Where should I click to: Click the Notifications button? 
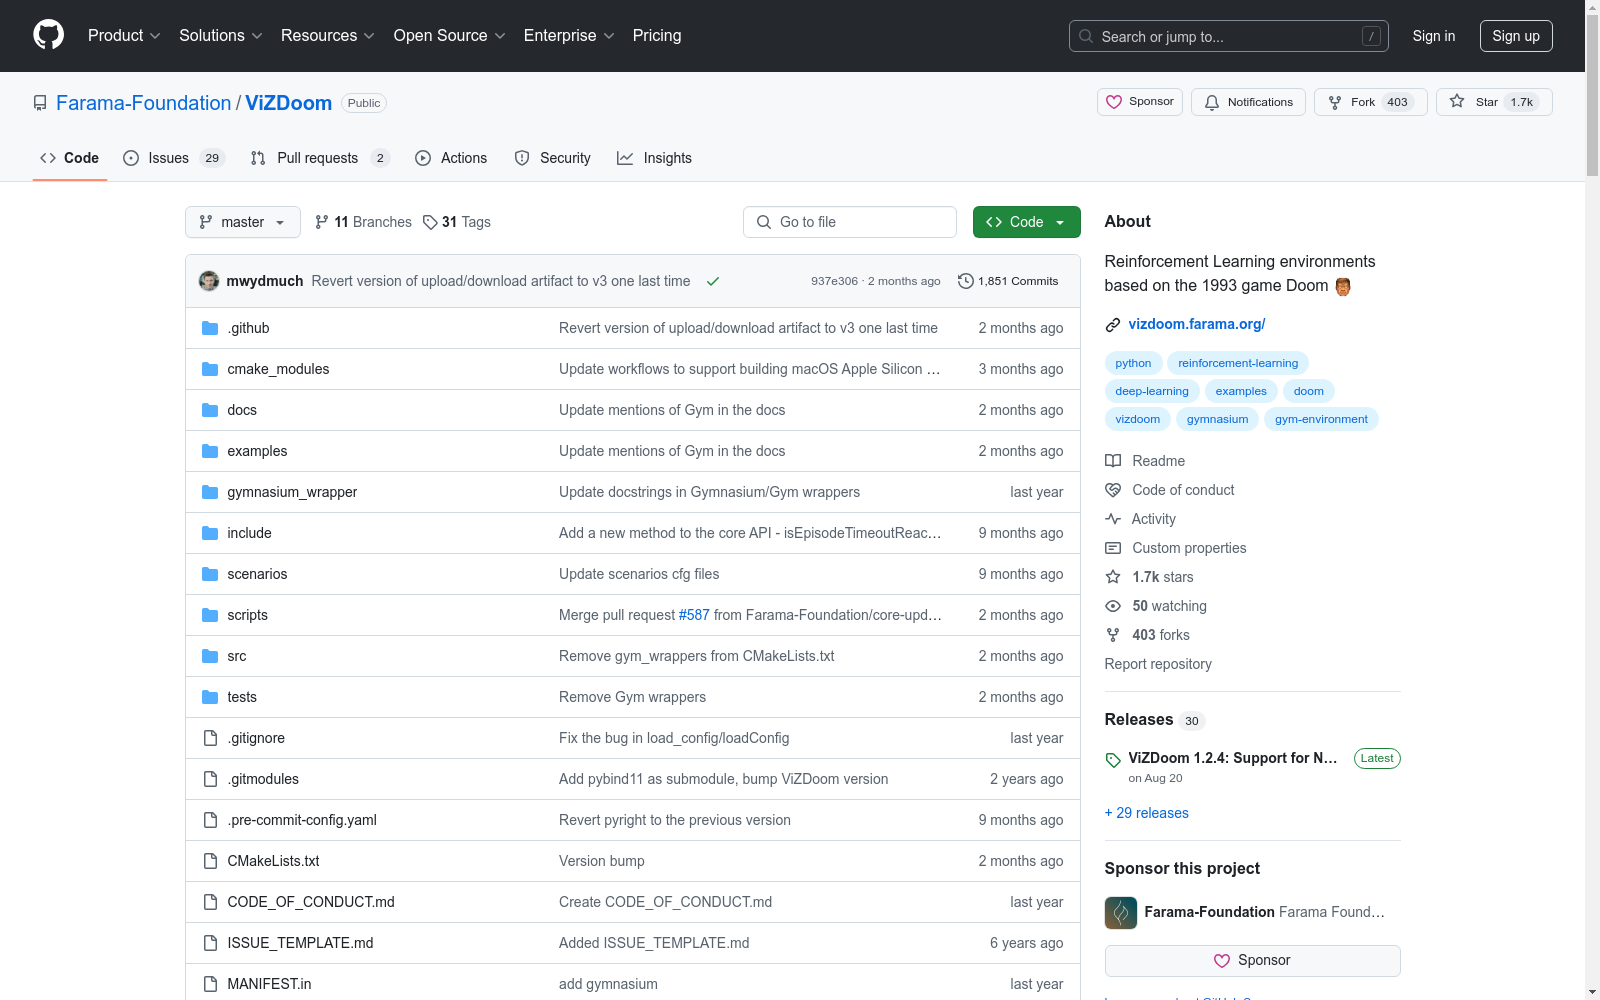tap(1248, 102)
